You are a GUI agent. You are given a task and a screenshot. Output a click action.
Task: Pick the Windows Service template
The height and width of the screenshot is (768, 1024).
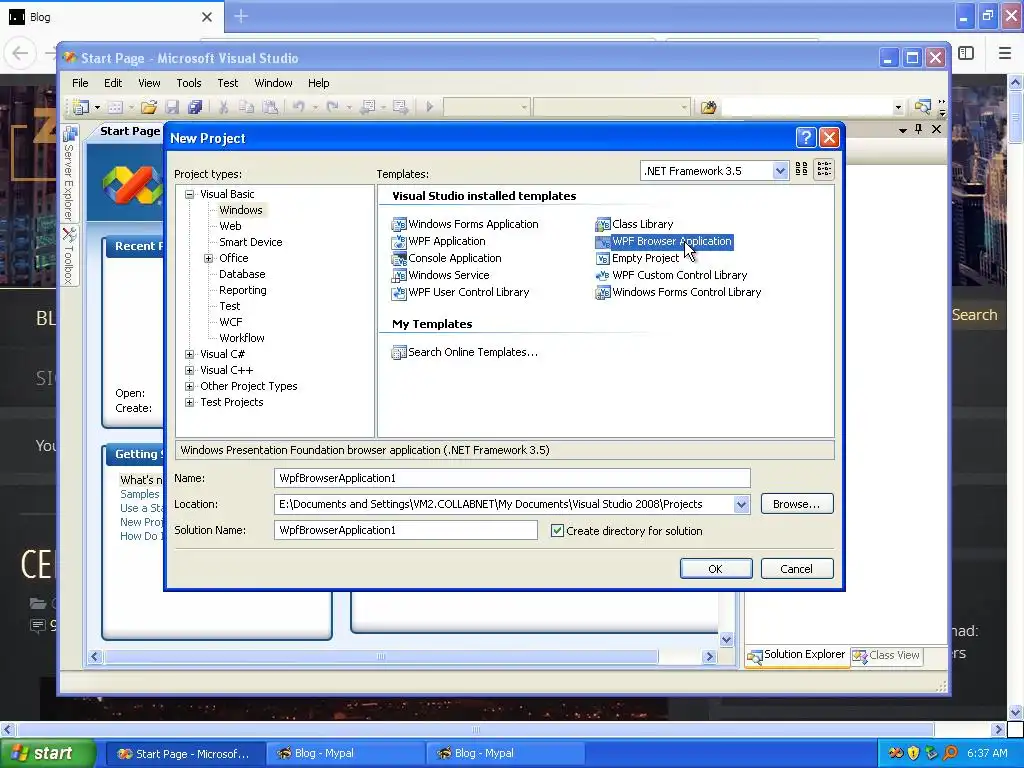click(x=440, y=275)
